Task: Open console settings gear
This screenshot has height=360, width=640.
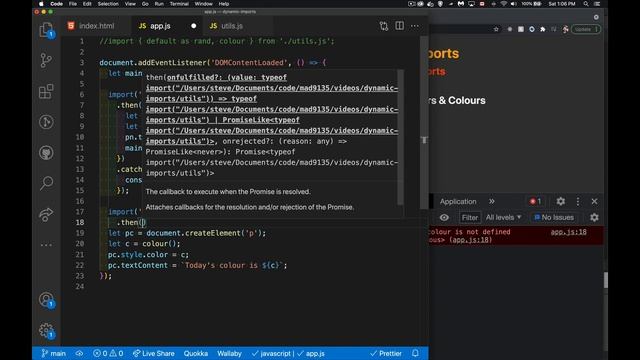Action: 594,218
